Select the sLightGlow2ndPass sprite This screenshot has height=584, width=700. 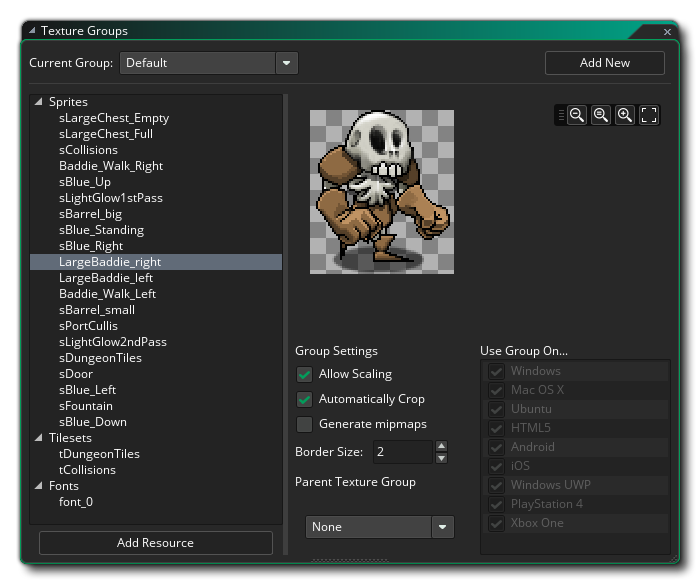pos(156,342)
